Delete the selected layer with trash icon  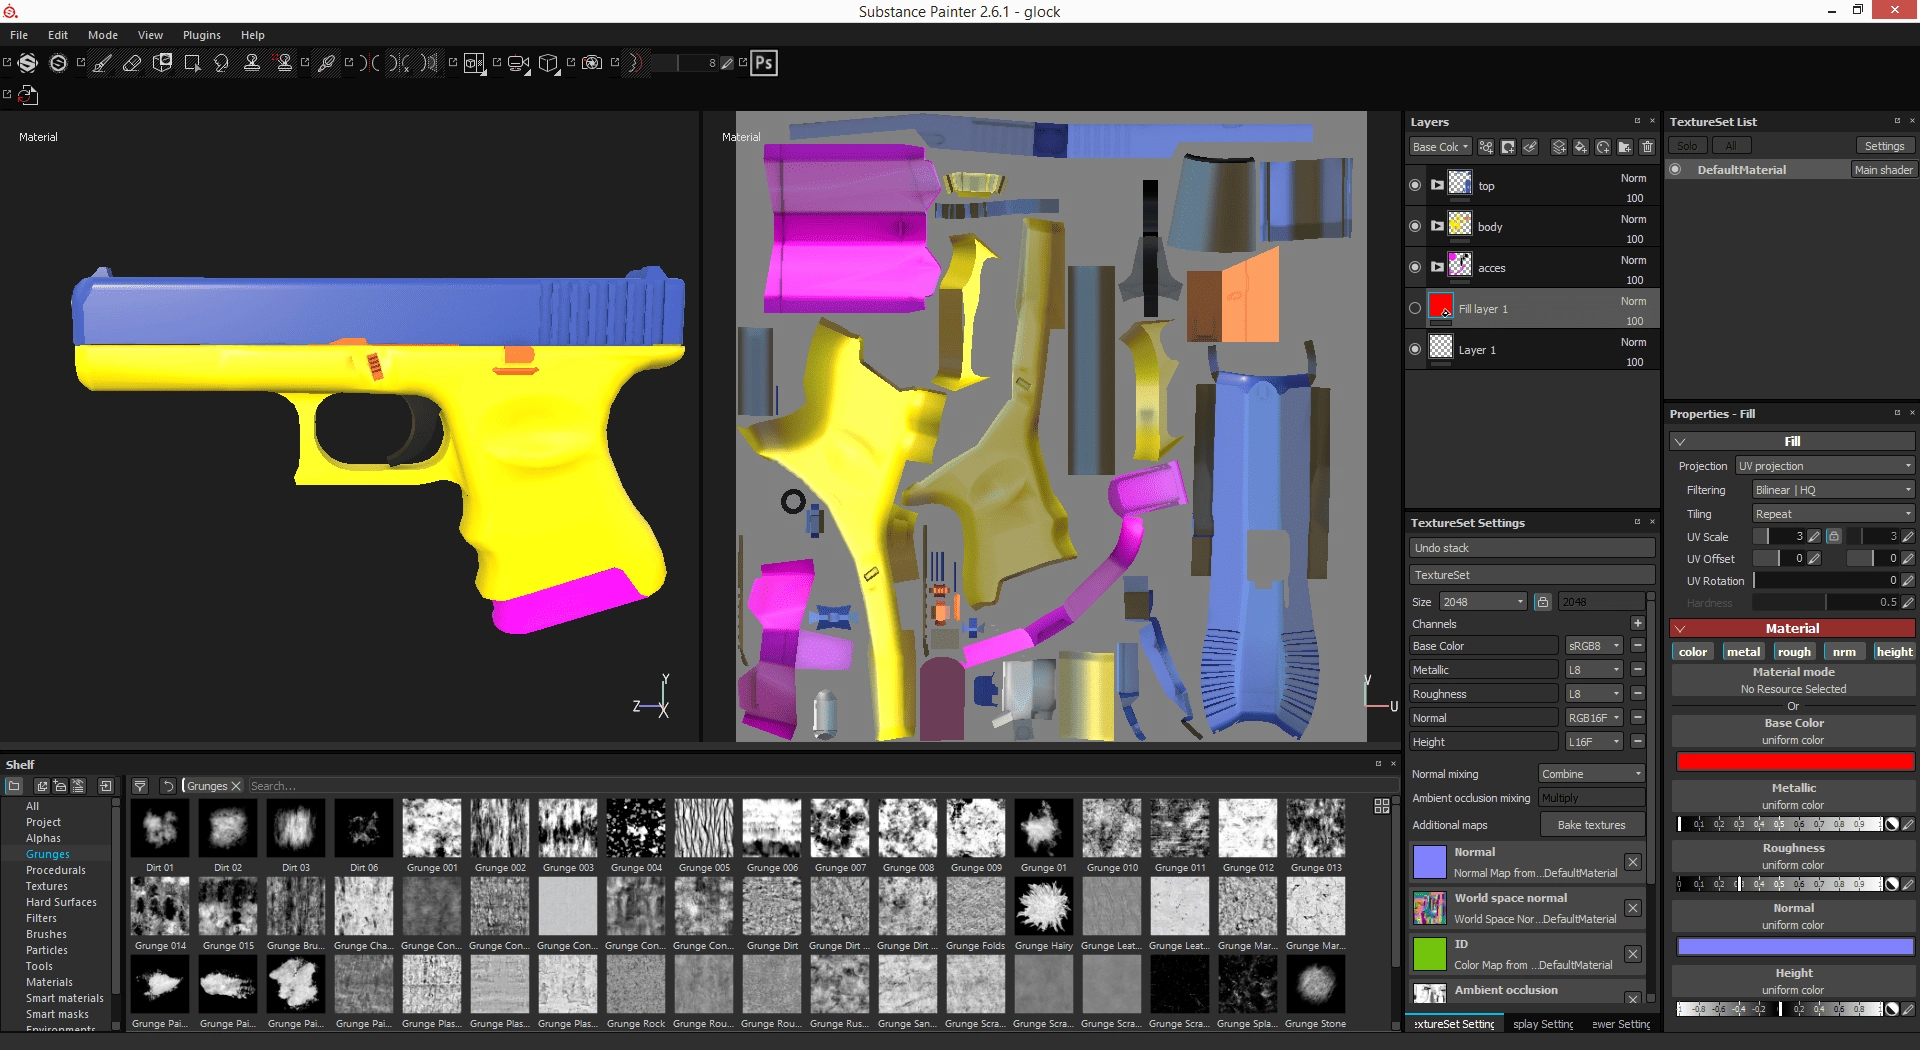(1647, 147)
